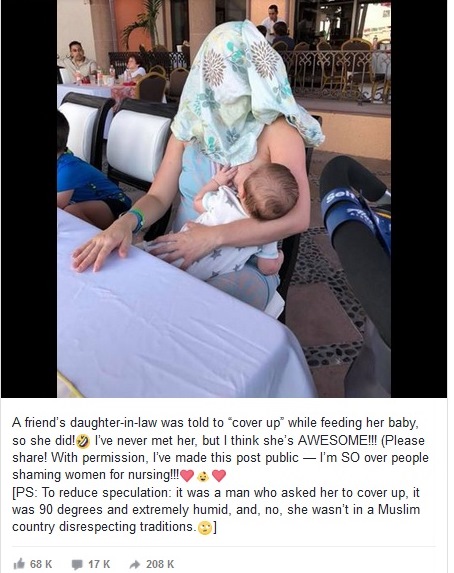The image size is (454, 573).
Task: Click the comment speech bubble icon
Action: 77,565
